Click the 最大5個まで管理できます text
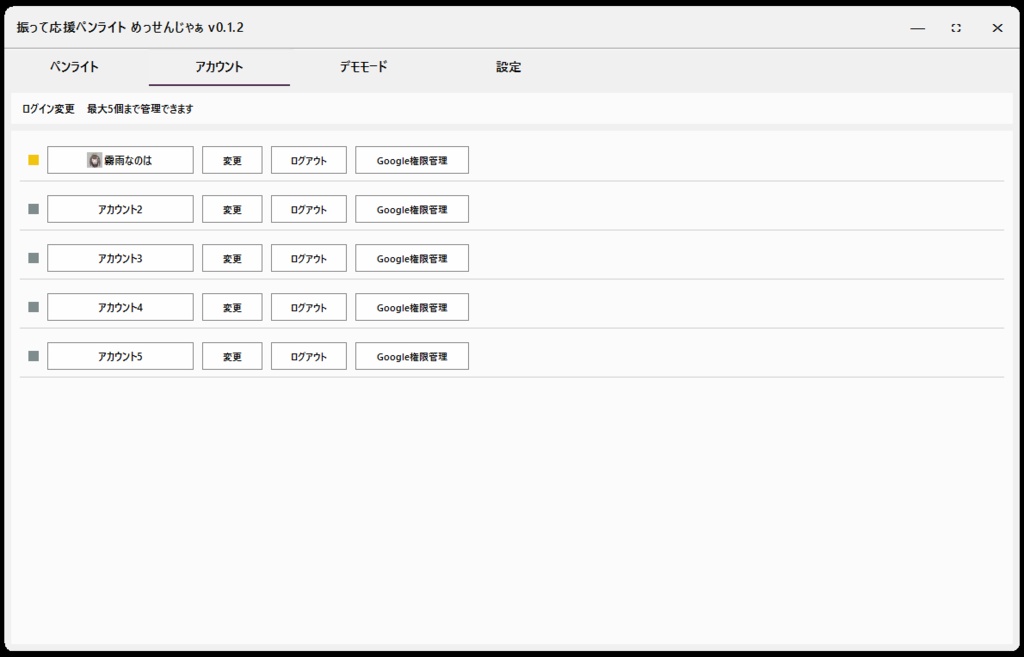The width and height of the screenshot is (1024, 657). click(140, 109)
